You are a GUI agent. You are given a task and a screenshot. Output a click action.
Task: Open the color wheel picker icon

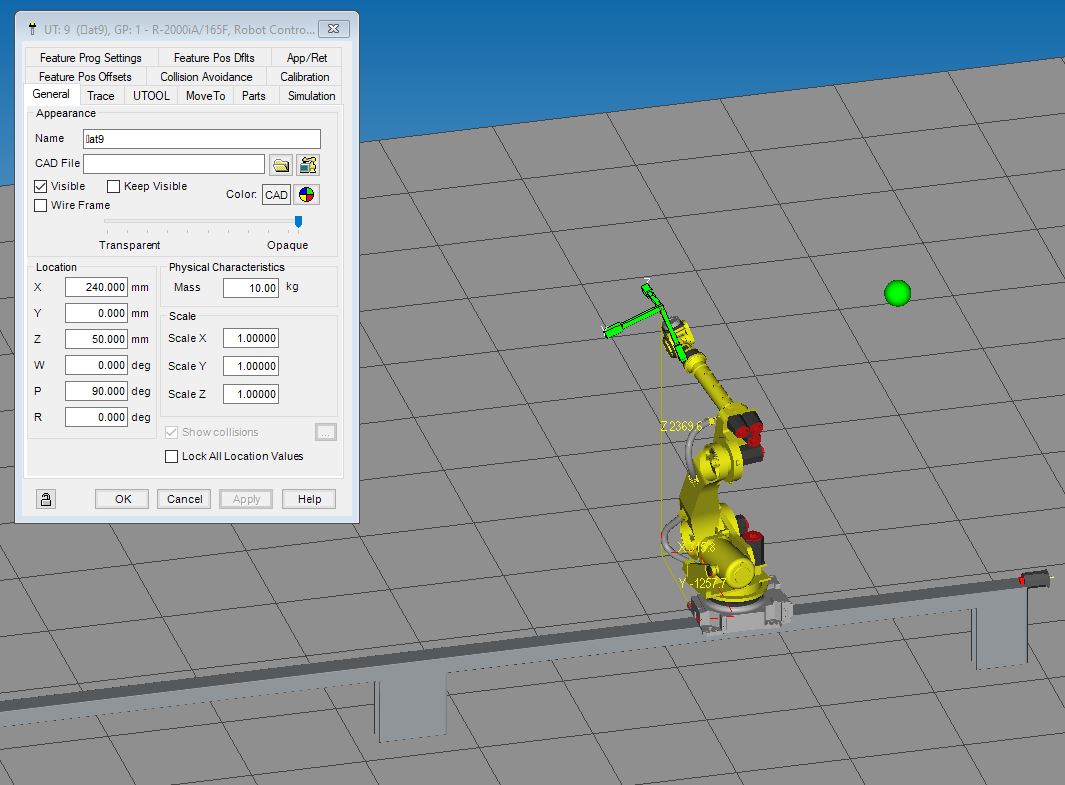pyautogui.click(x=308, y=195)
